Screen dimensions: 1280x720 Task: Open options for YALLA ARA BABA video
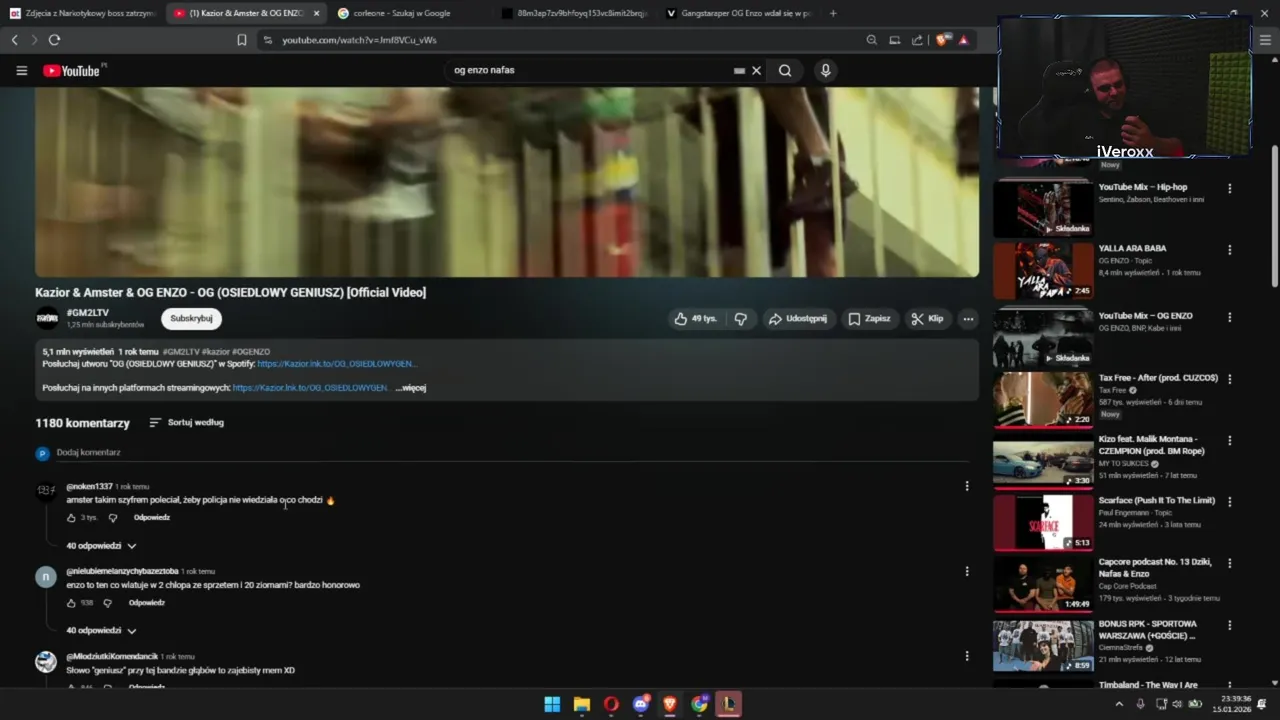click(1229, 250)
